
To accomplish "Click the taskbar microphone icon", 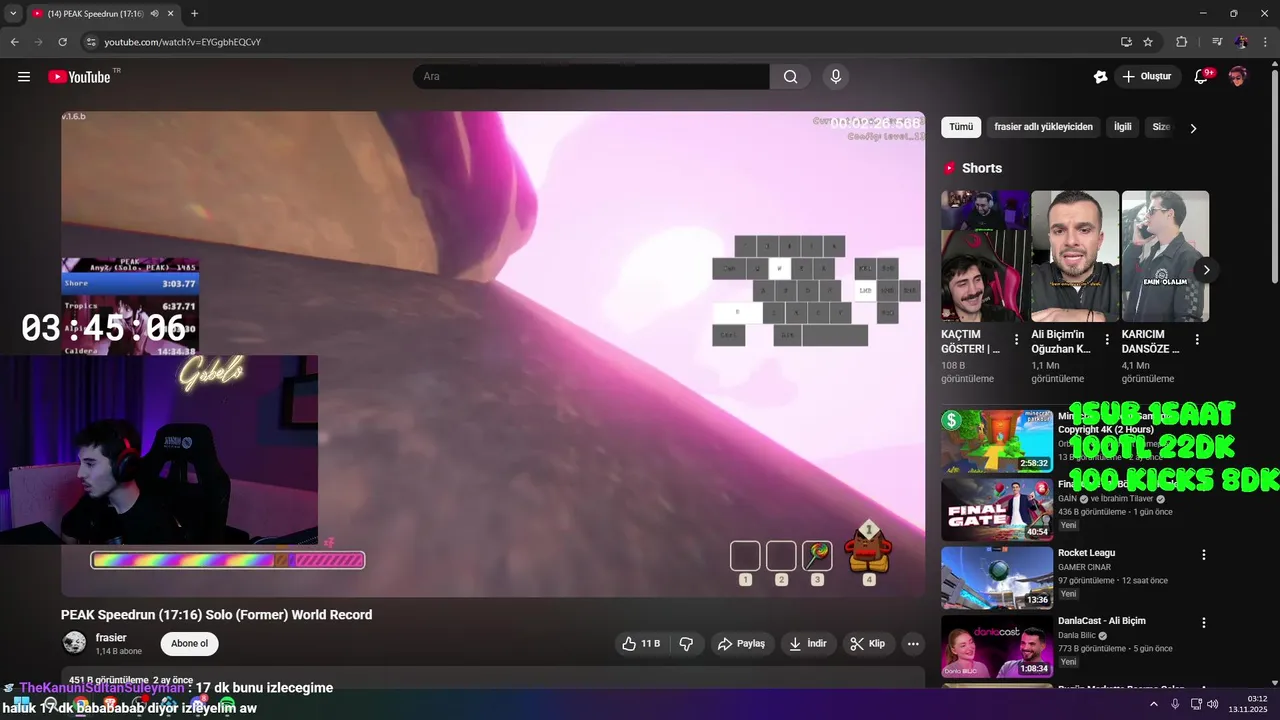I will (1175, 704).
